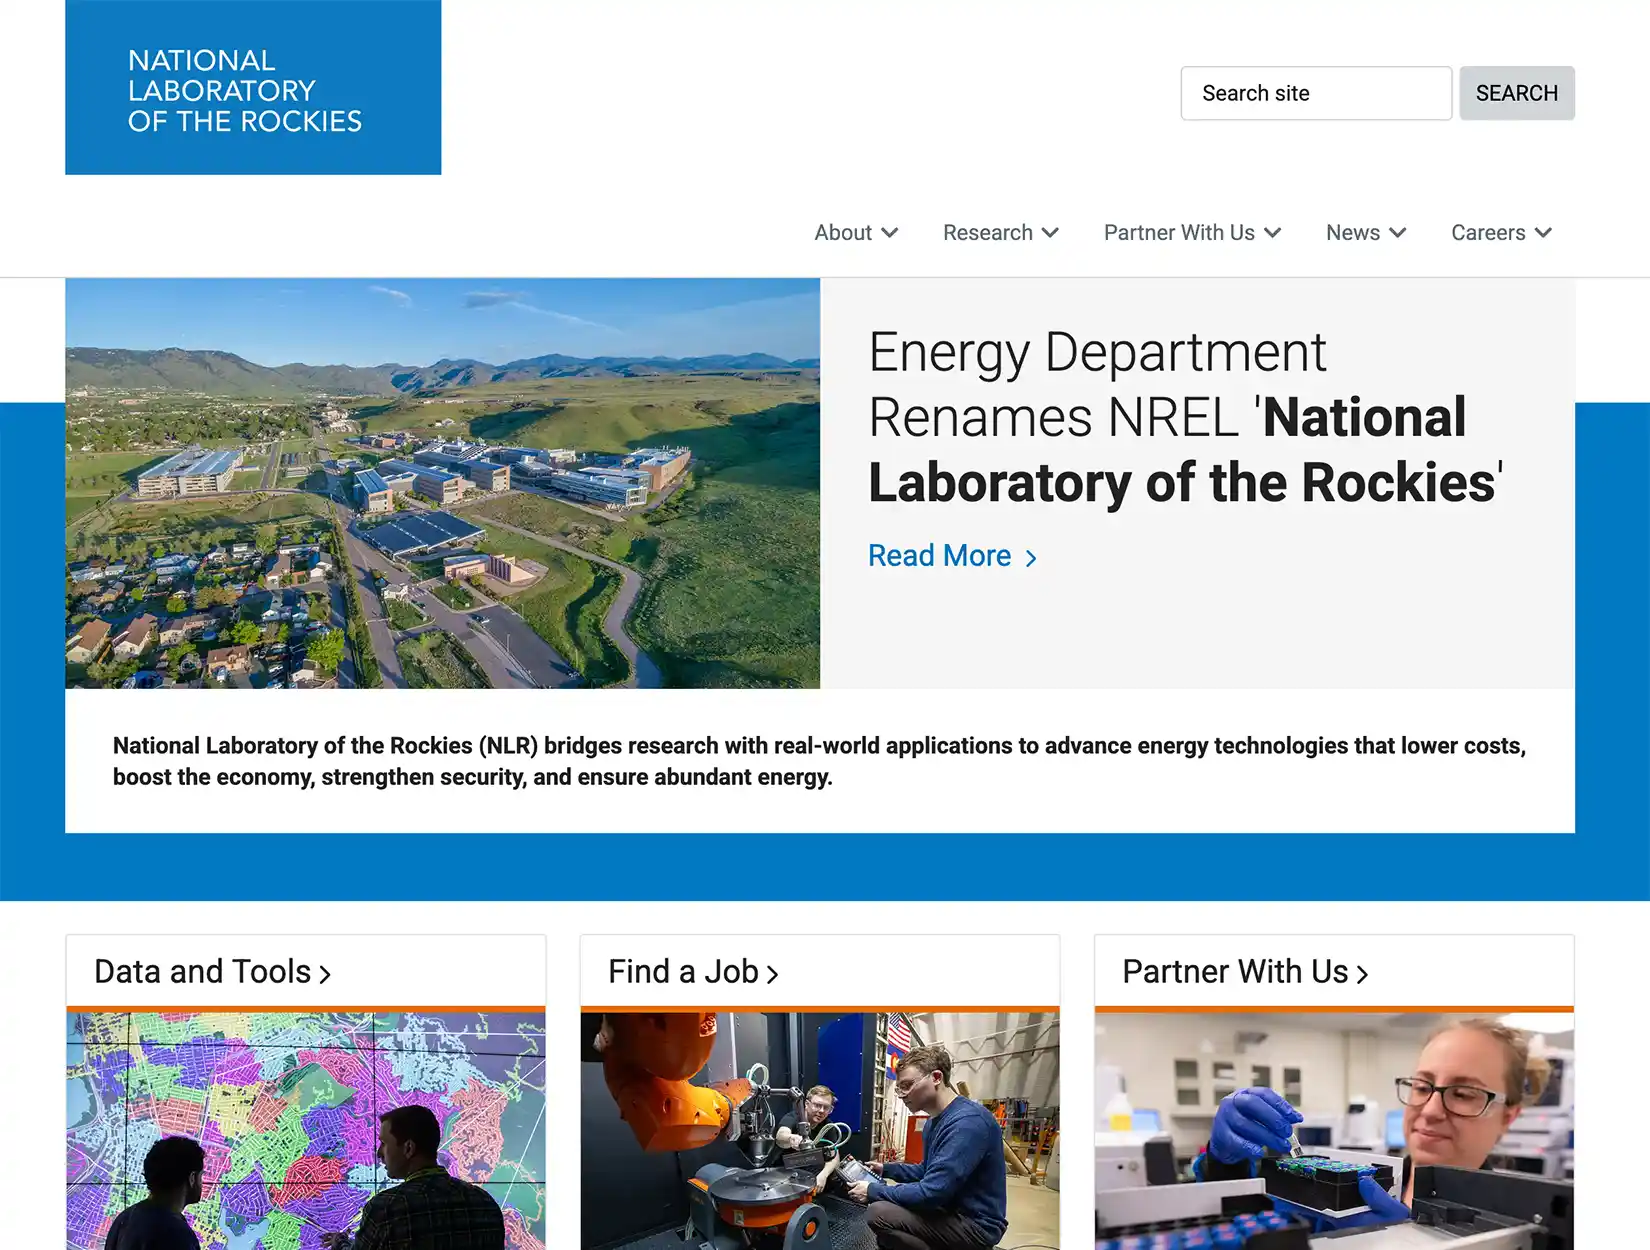The width and height of the screenshot is (1650, 1250).
Task: Click the arrow icon after Read More
Action: pos(1031,558)
